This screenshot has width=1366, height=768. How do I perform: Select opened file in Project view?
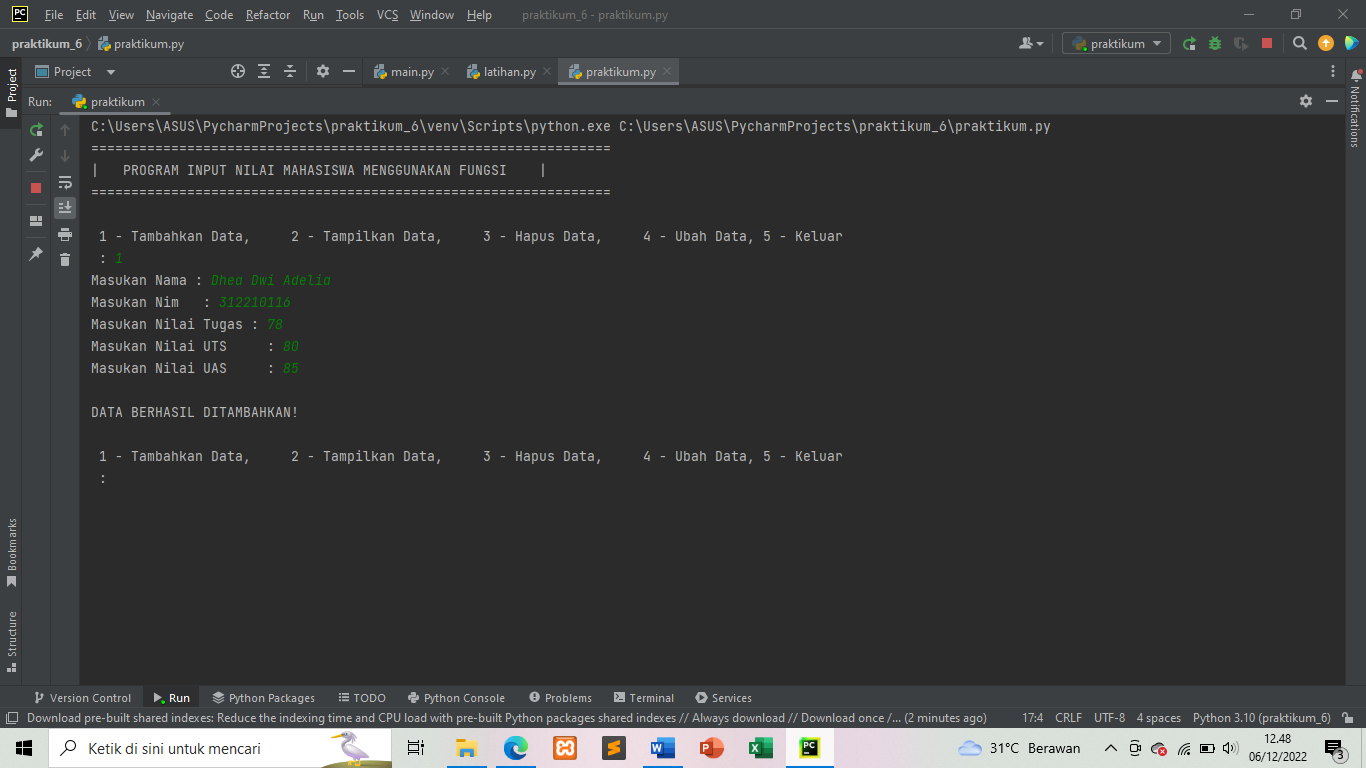pos(238,71)
